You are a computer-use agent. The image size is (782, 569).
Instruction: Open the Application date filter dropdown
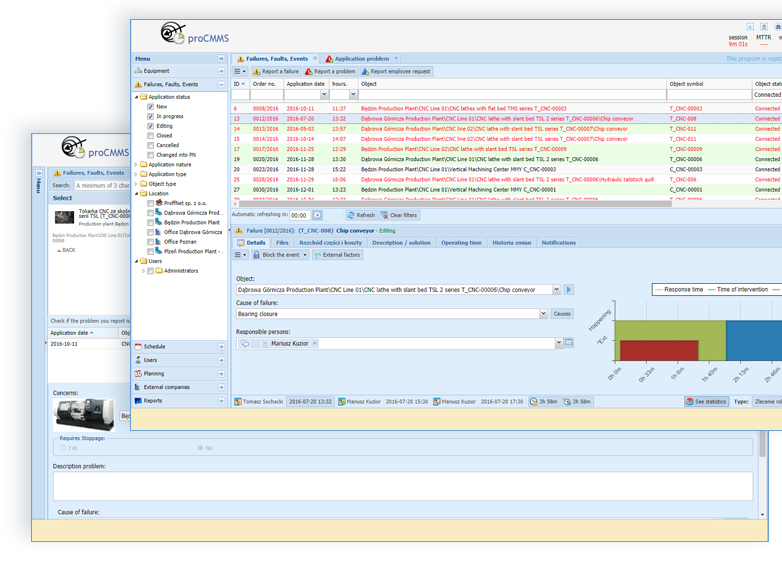(324, 94)
